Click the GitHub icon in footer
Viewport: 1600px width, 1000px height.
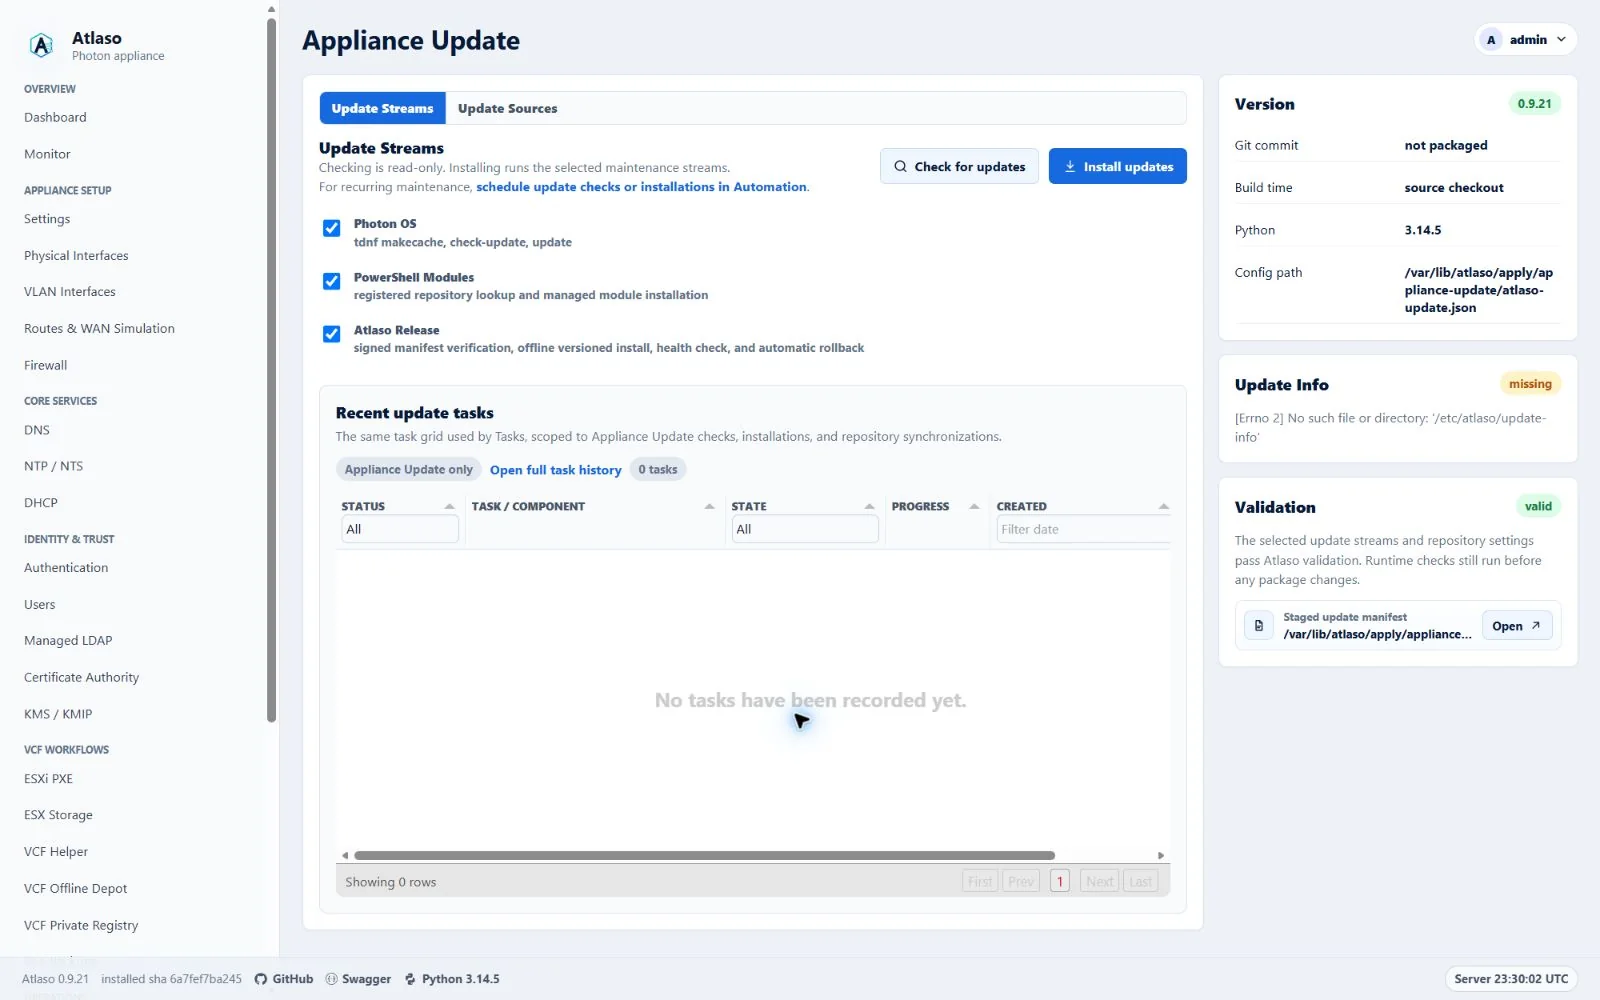pos(260,979)
